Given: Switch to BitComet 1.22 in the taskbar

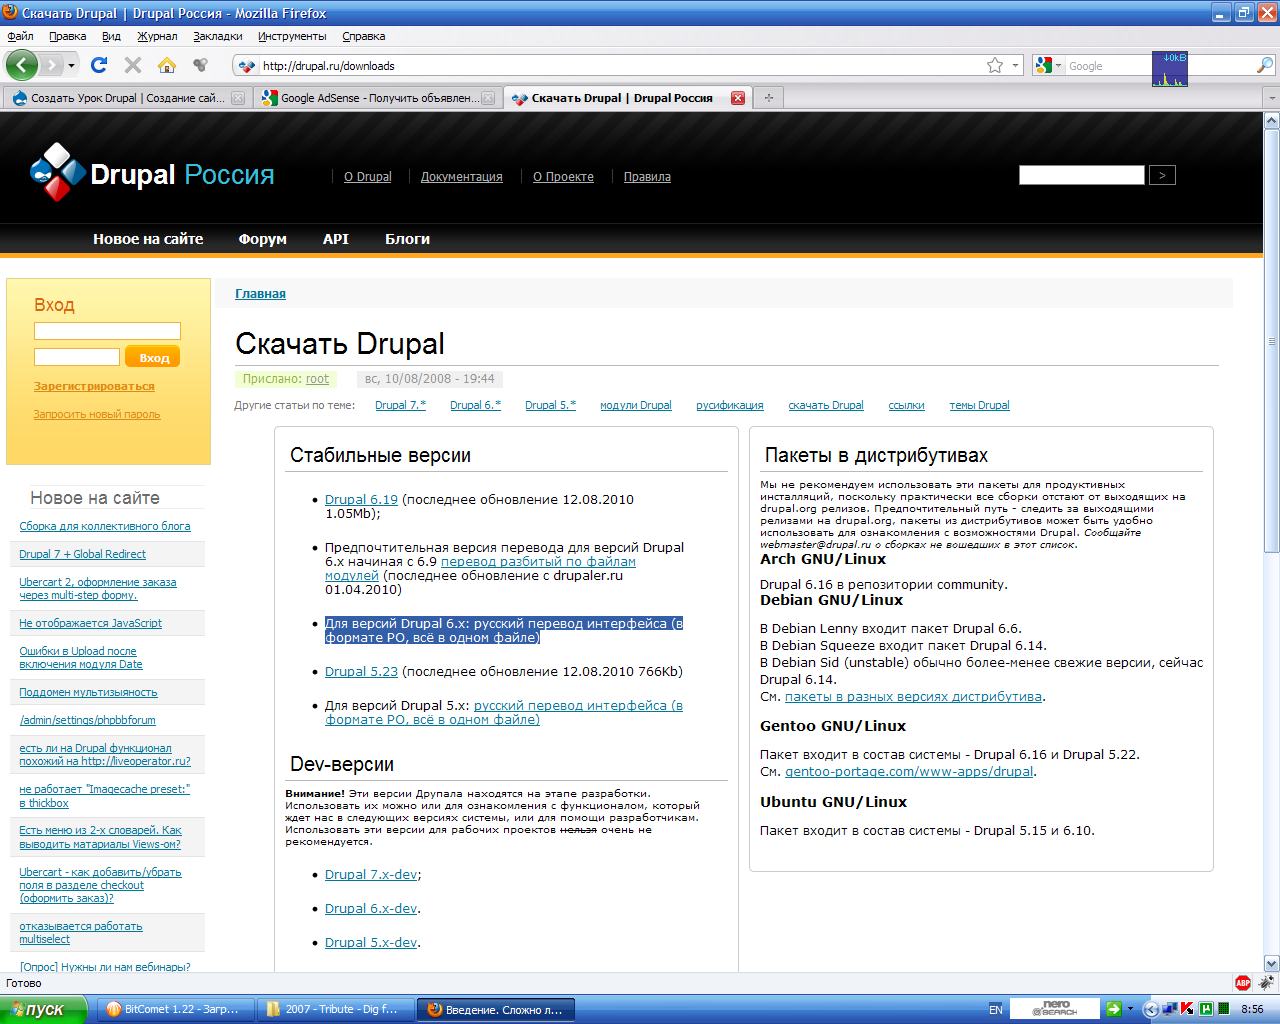Looking at the screenshot, I should 176,1009.
